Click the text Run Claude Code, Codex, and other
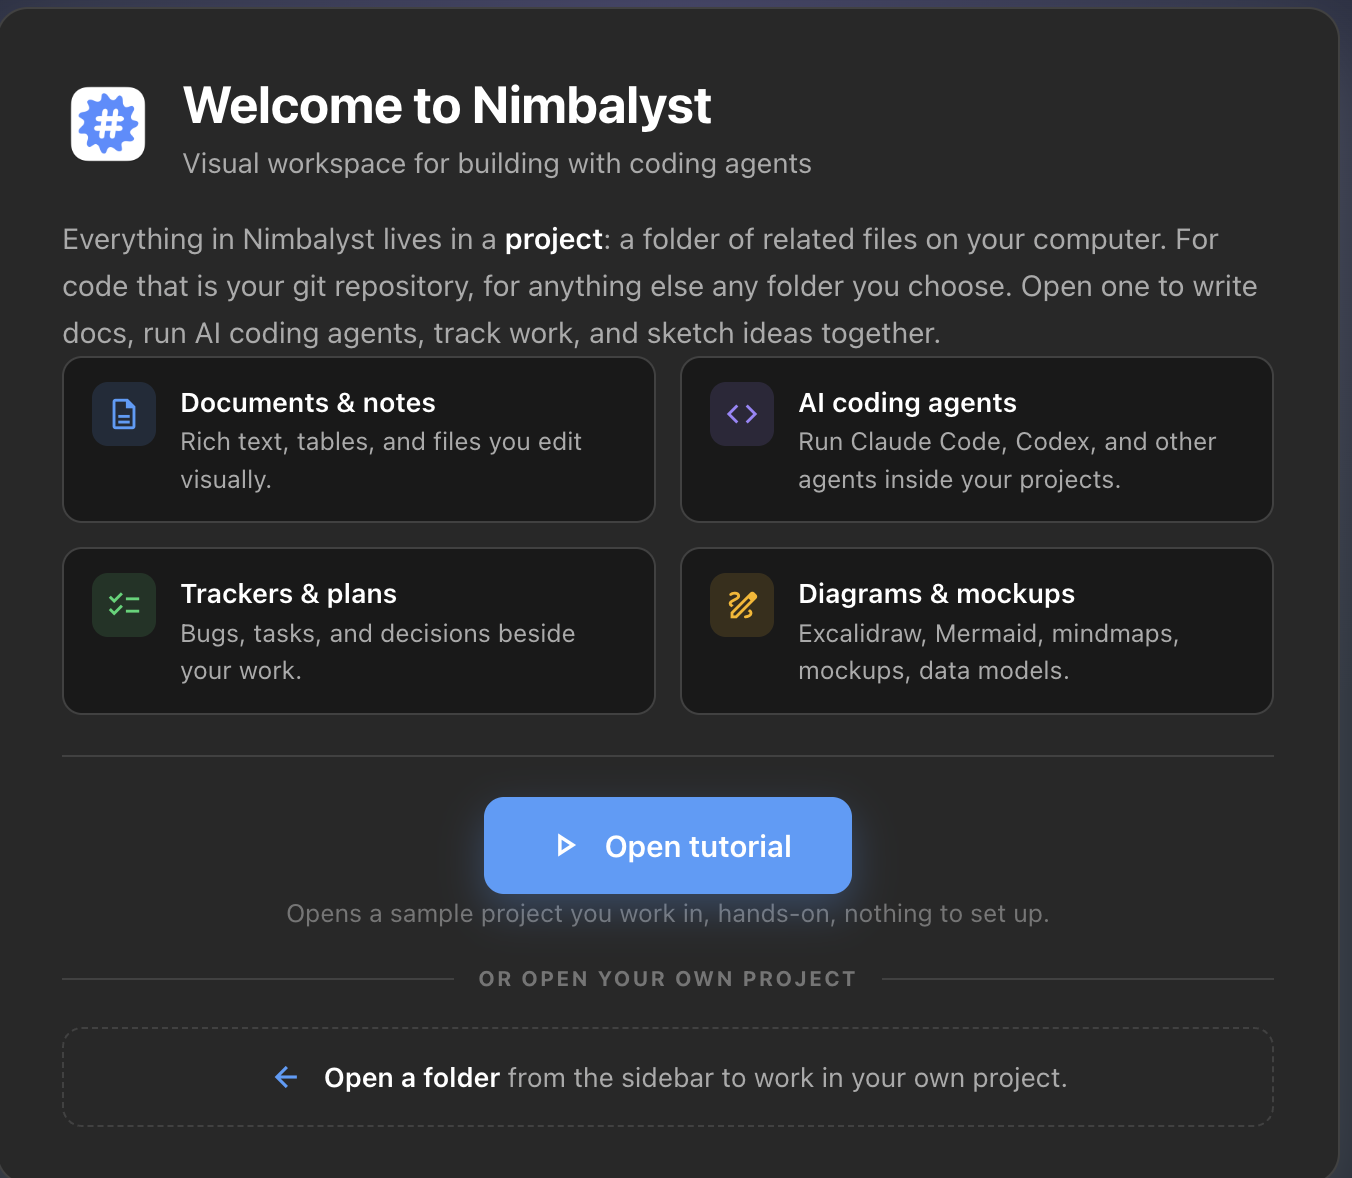Image resolution: width=1352 pixels, height=1178 pixels. click(x=1007, y=442)
